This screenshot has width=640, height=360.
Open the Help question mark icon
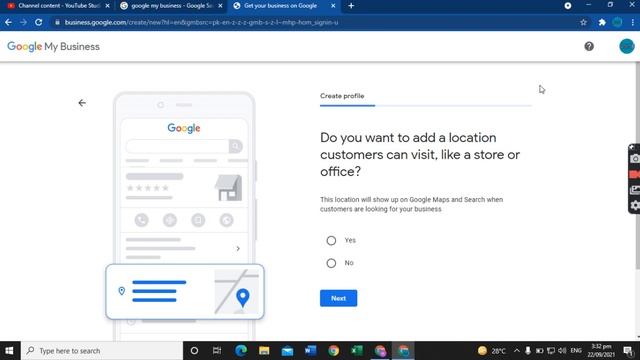tap(589, 47)
